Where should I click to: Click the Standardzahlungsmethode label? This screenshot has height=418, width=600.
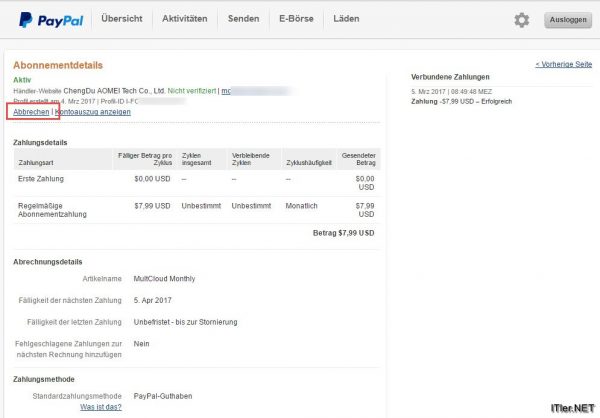click(77, 396)
